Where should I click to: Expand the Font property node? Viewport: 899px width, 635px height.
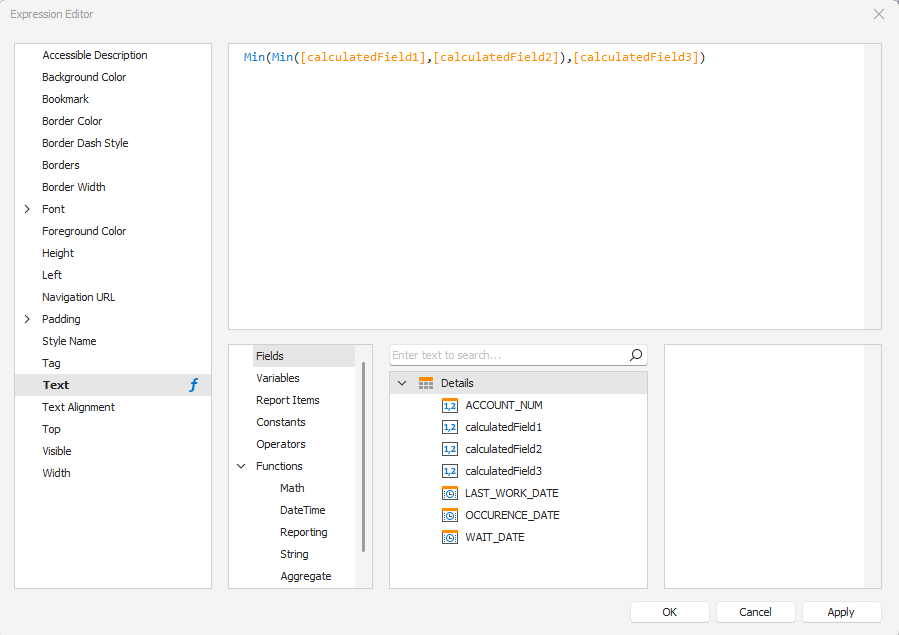pyautogui.click(x=27, y=209)
